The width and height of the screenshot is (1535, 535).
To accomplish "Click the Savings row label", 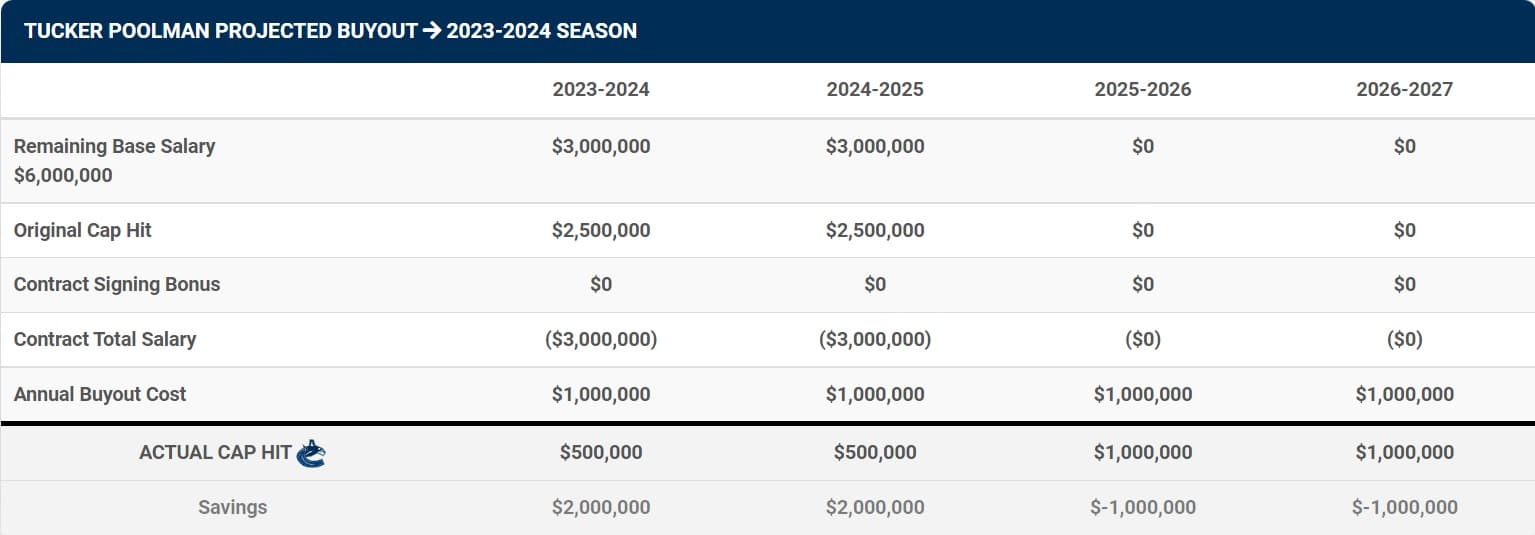I will [232, 507].
